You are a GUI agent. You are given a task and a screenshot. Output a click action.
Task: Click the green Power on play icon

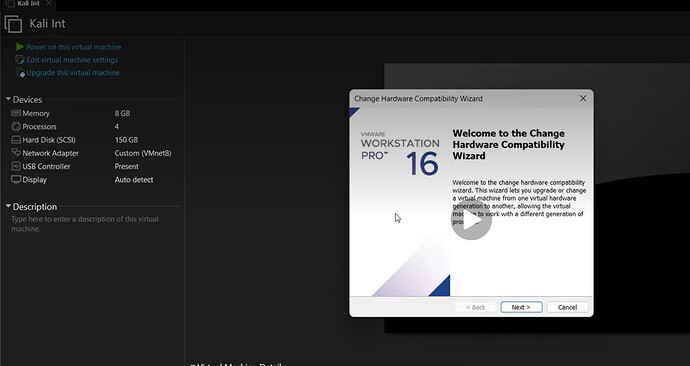pyautogui.click(x=20, y=47)
